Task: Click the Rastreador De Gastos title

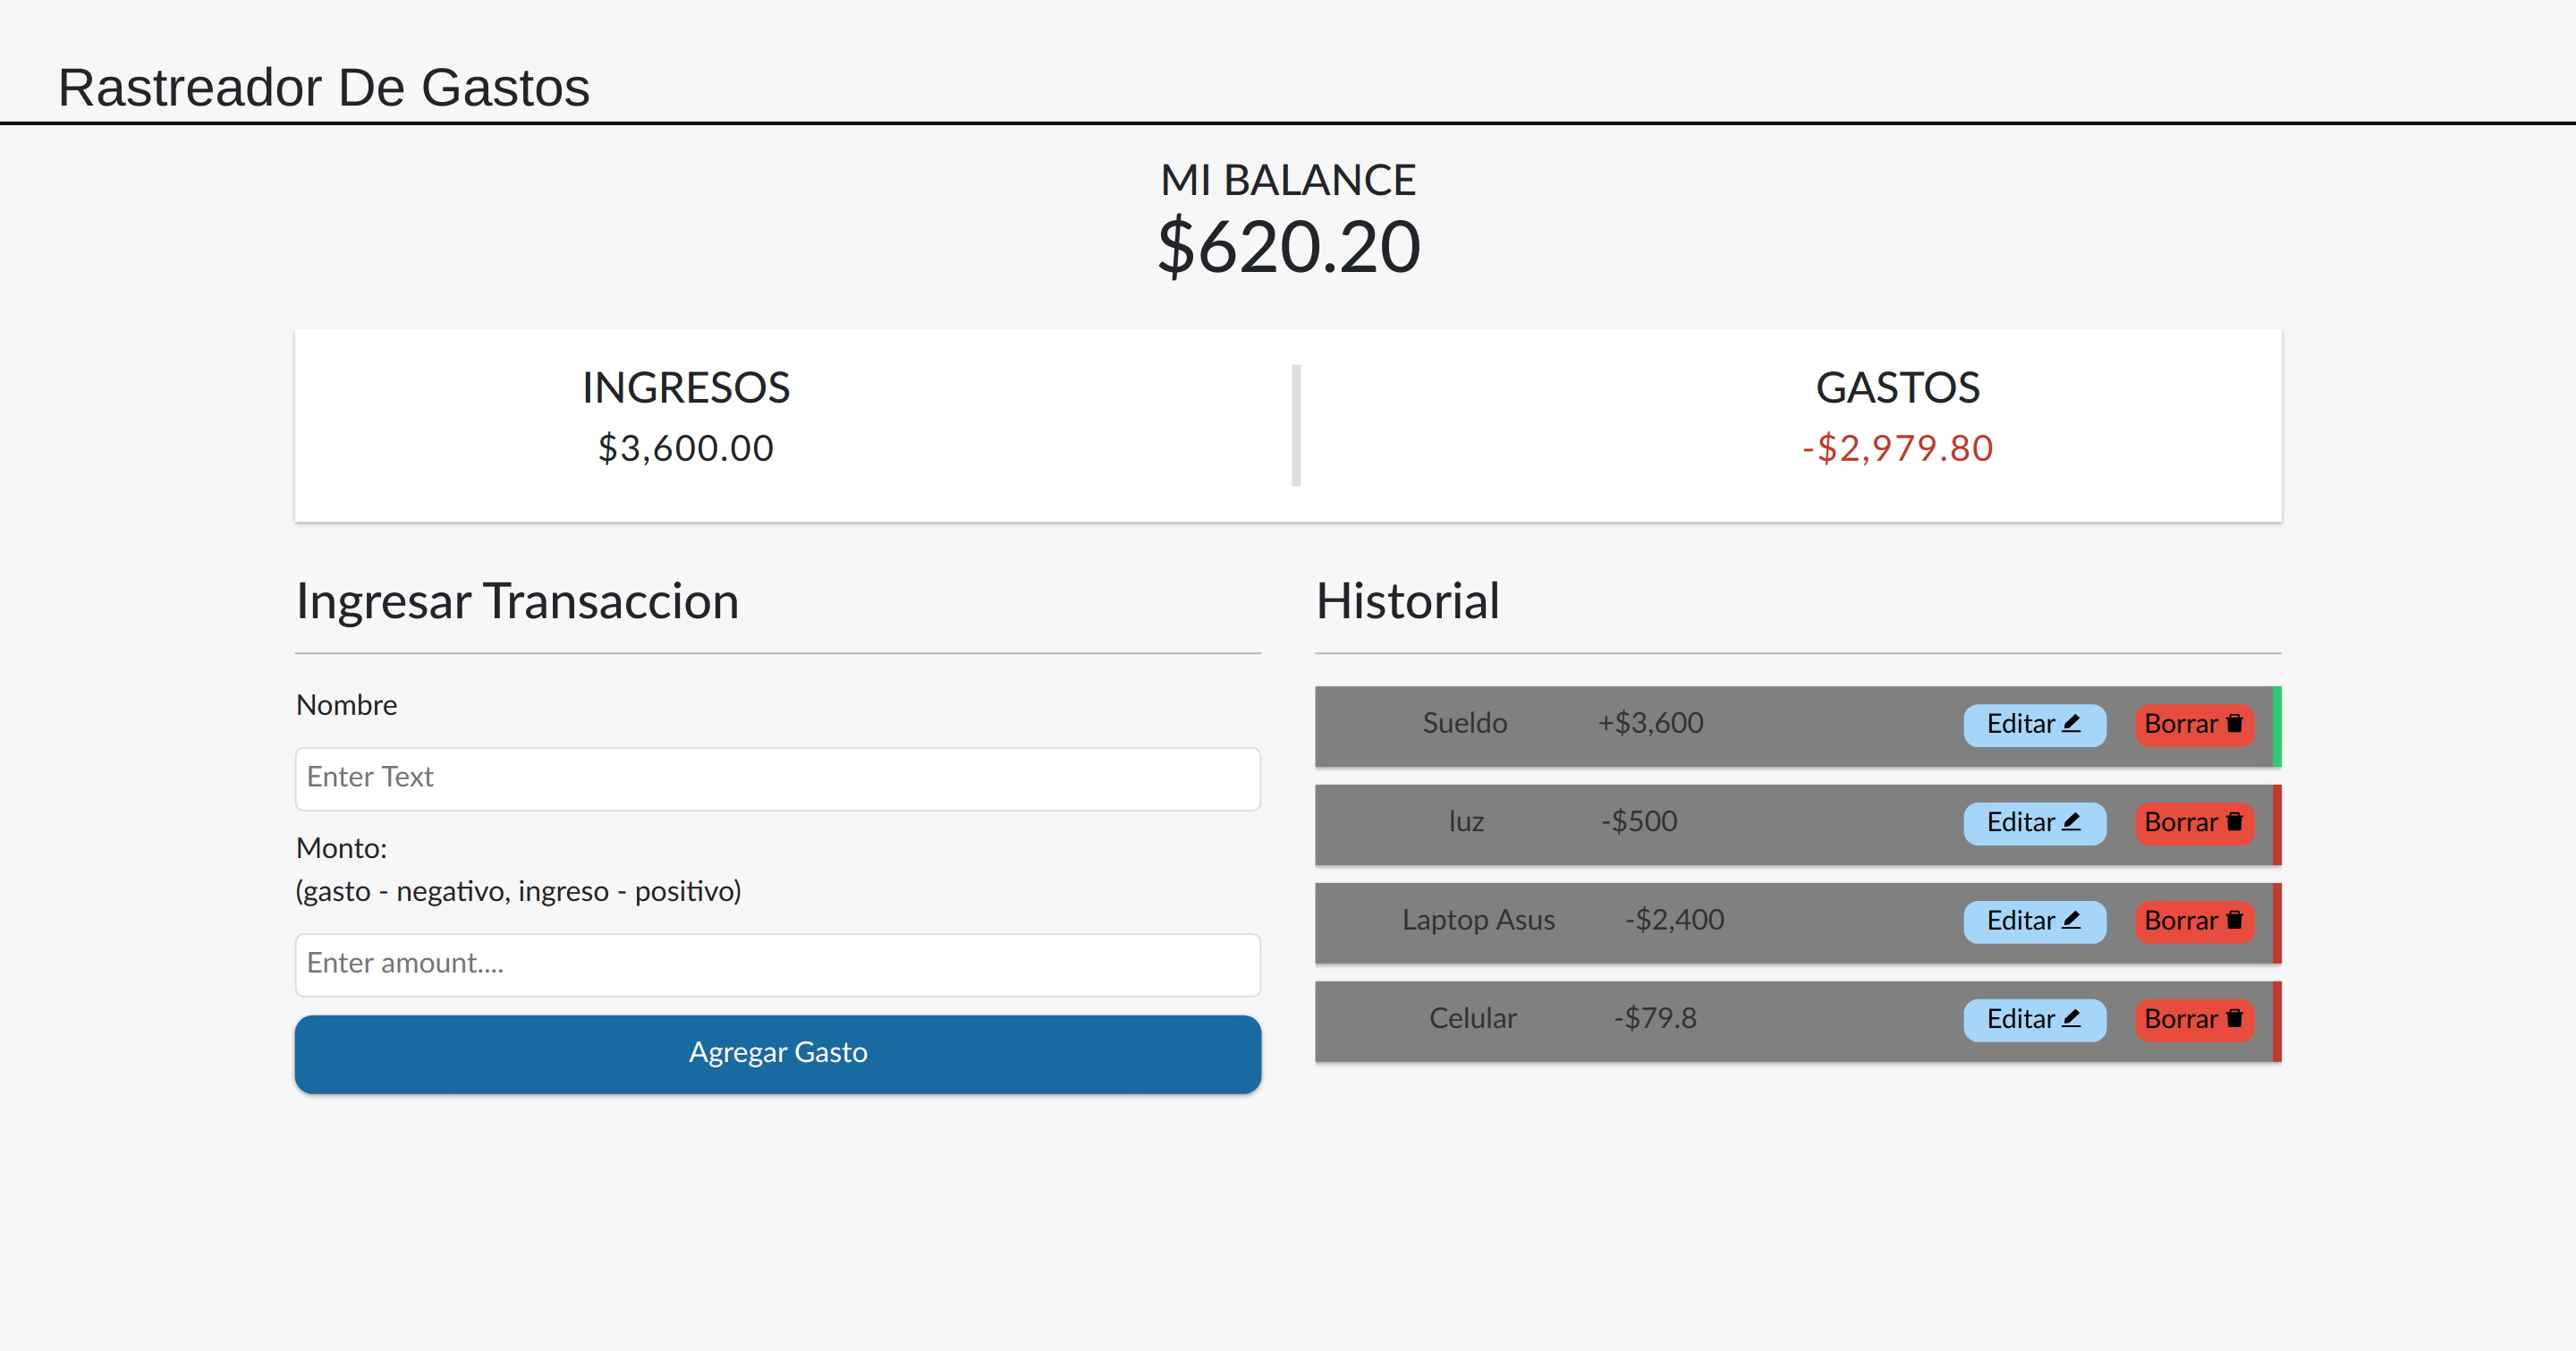Action: pyautogui.click(x=324, y=88)
